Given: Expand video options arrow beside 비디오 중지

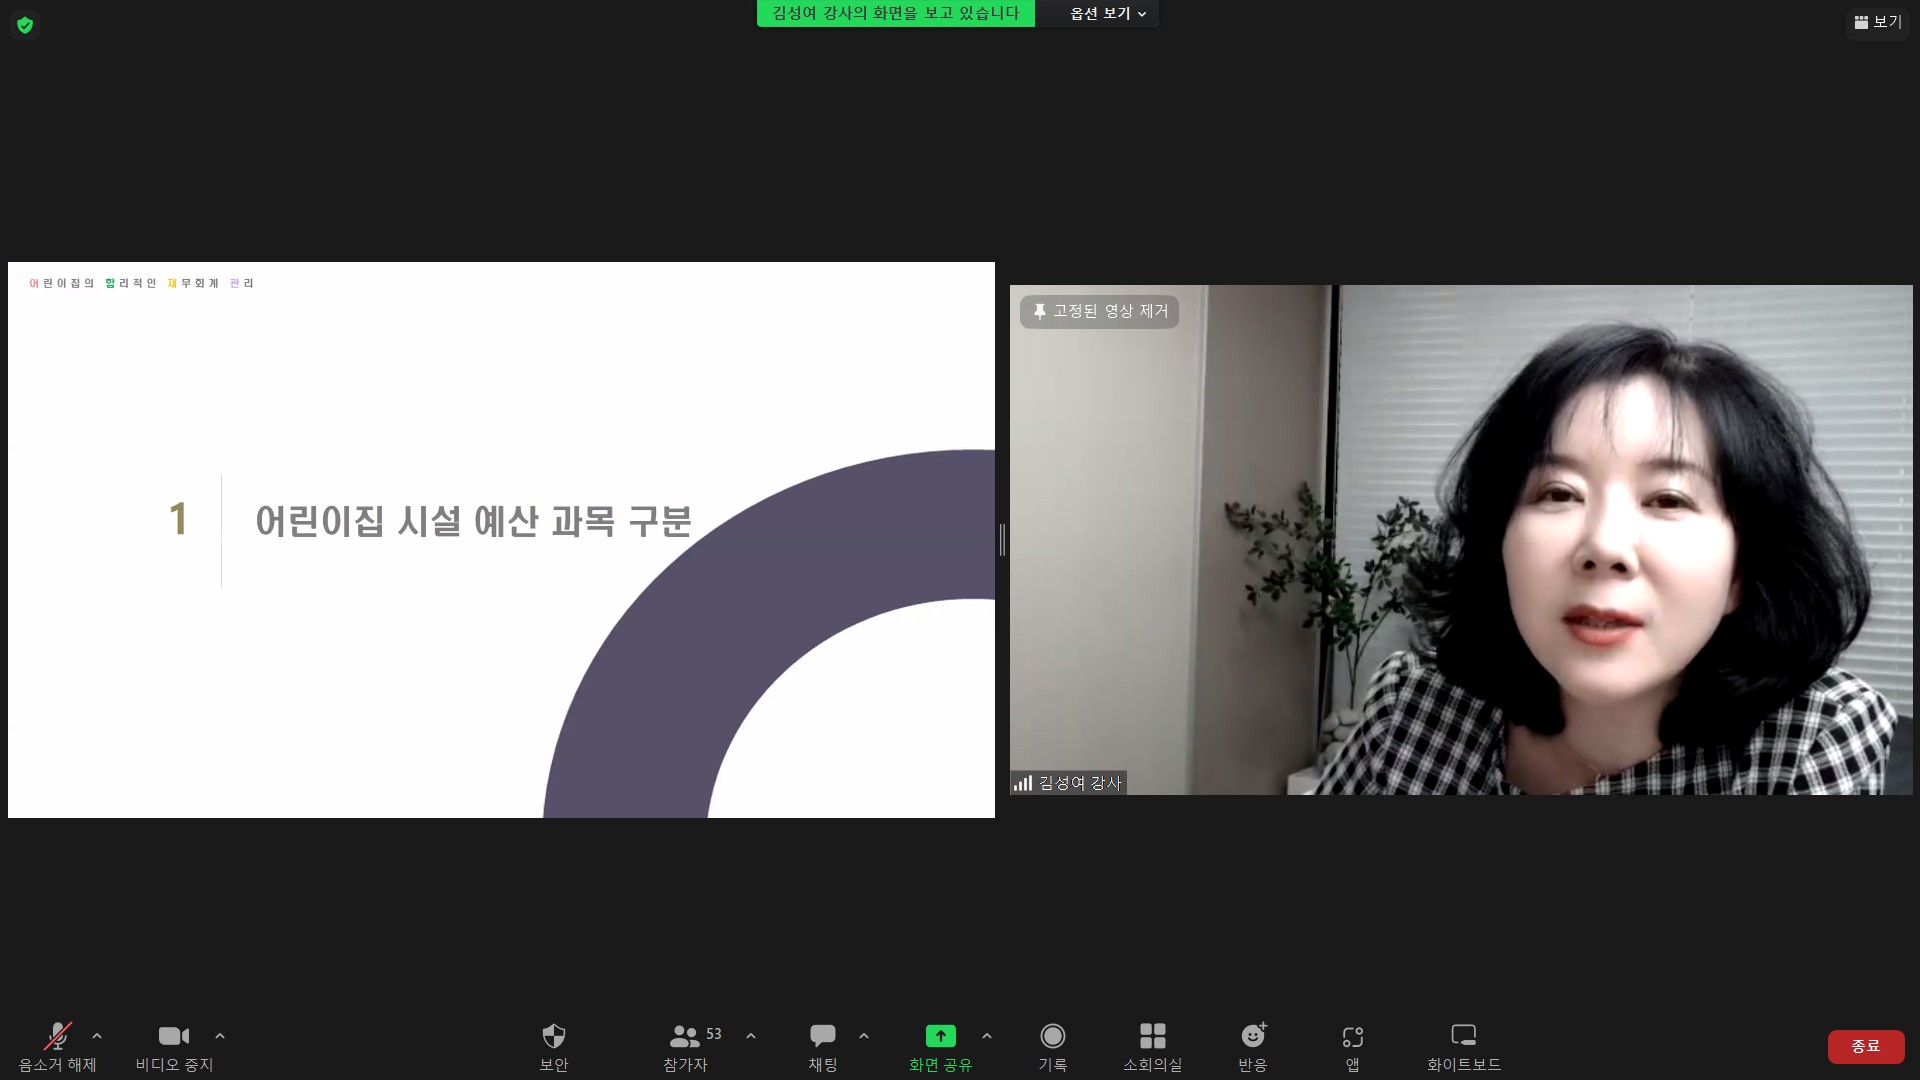Looking at the screenshot, I should point(220,1036).
